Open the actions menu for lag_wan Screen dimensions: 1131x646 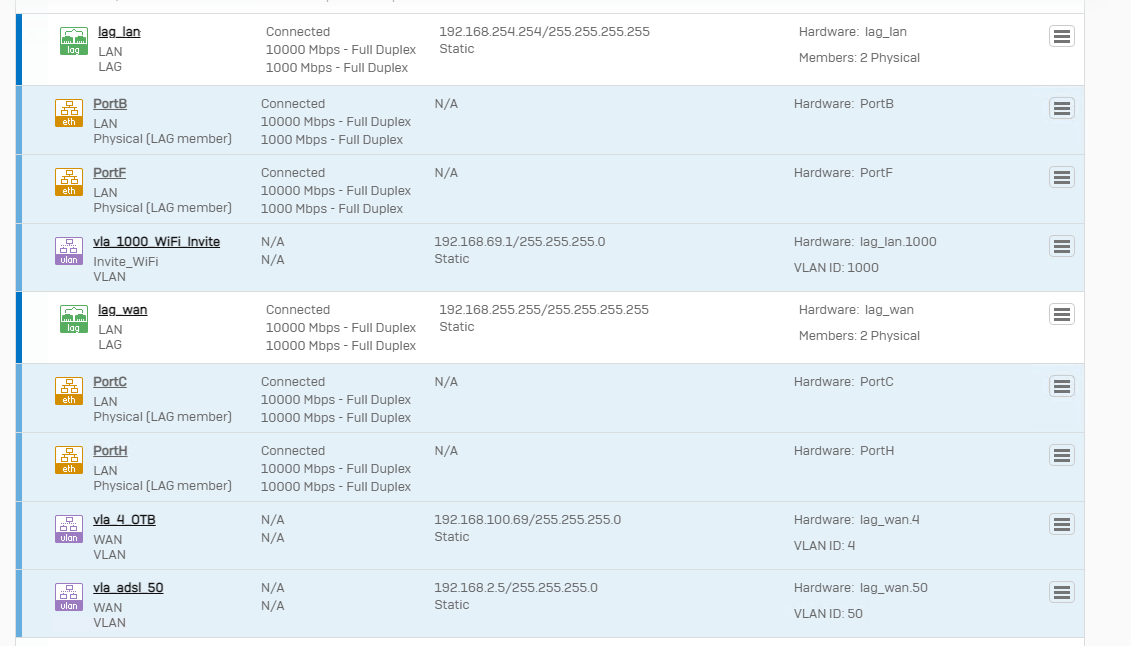click(1062, 314)
